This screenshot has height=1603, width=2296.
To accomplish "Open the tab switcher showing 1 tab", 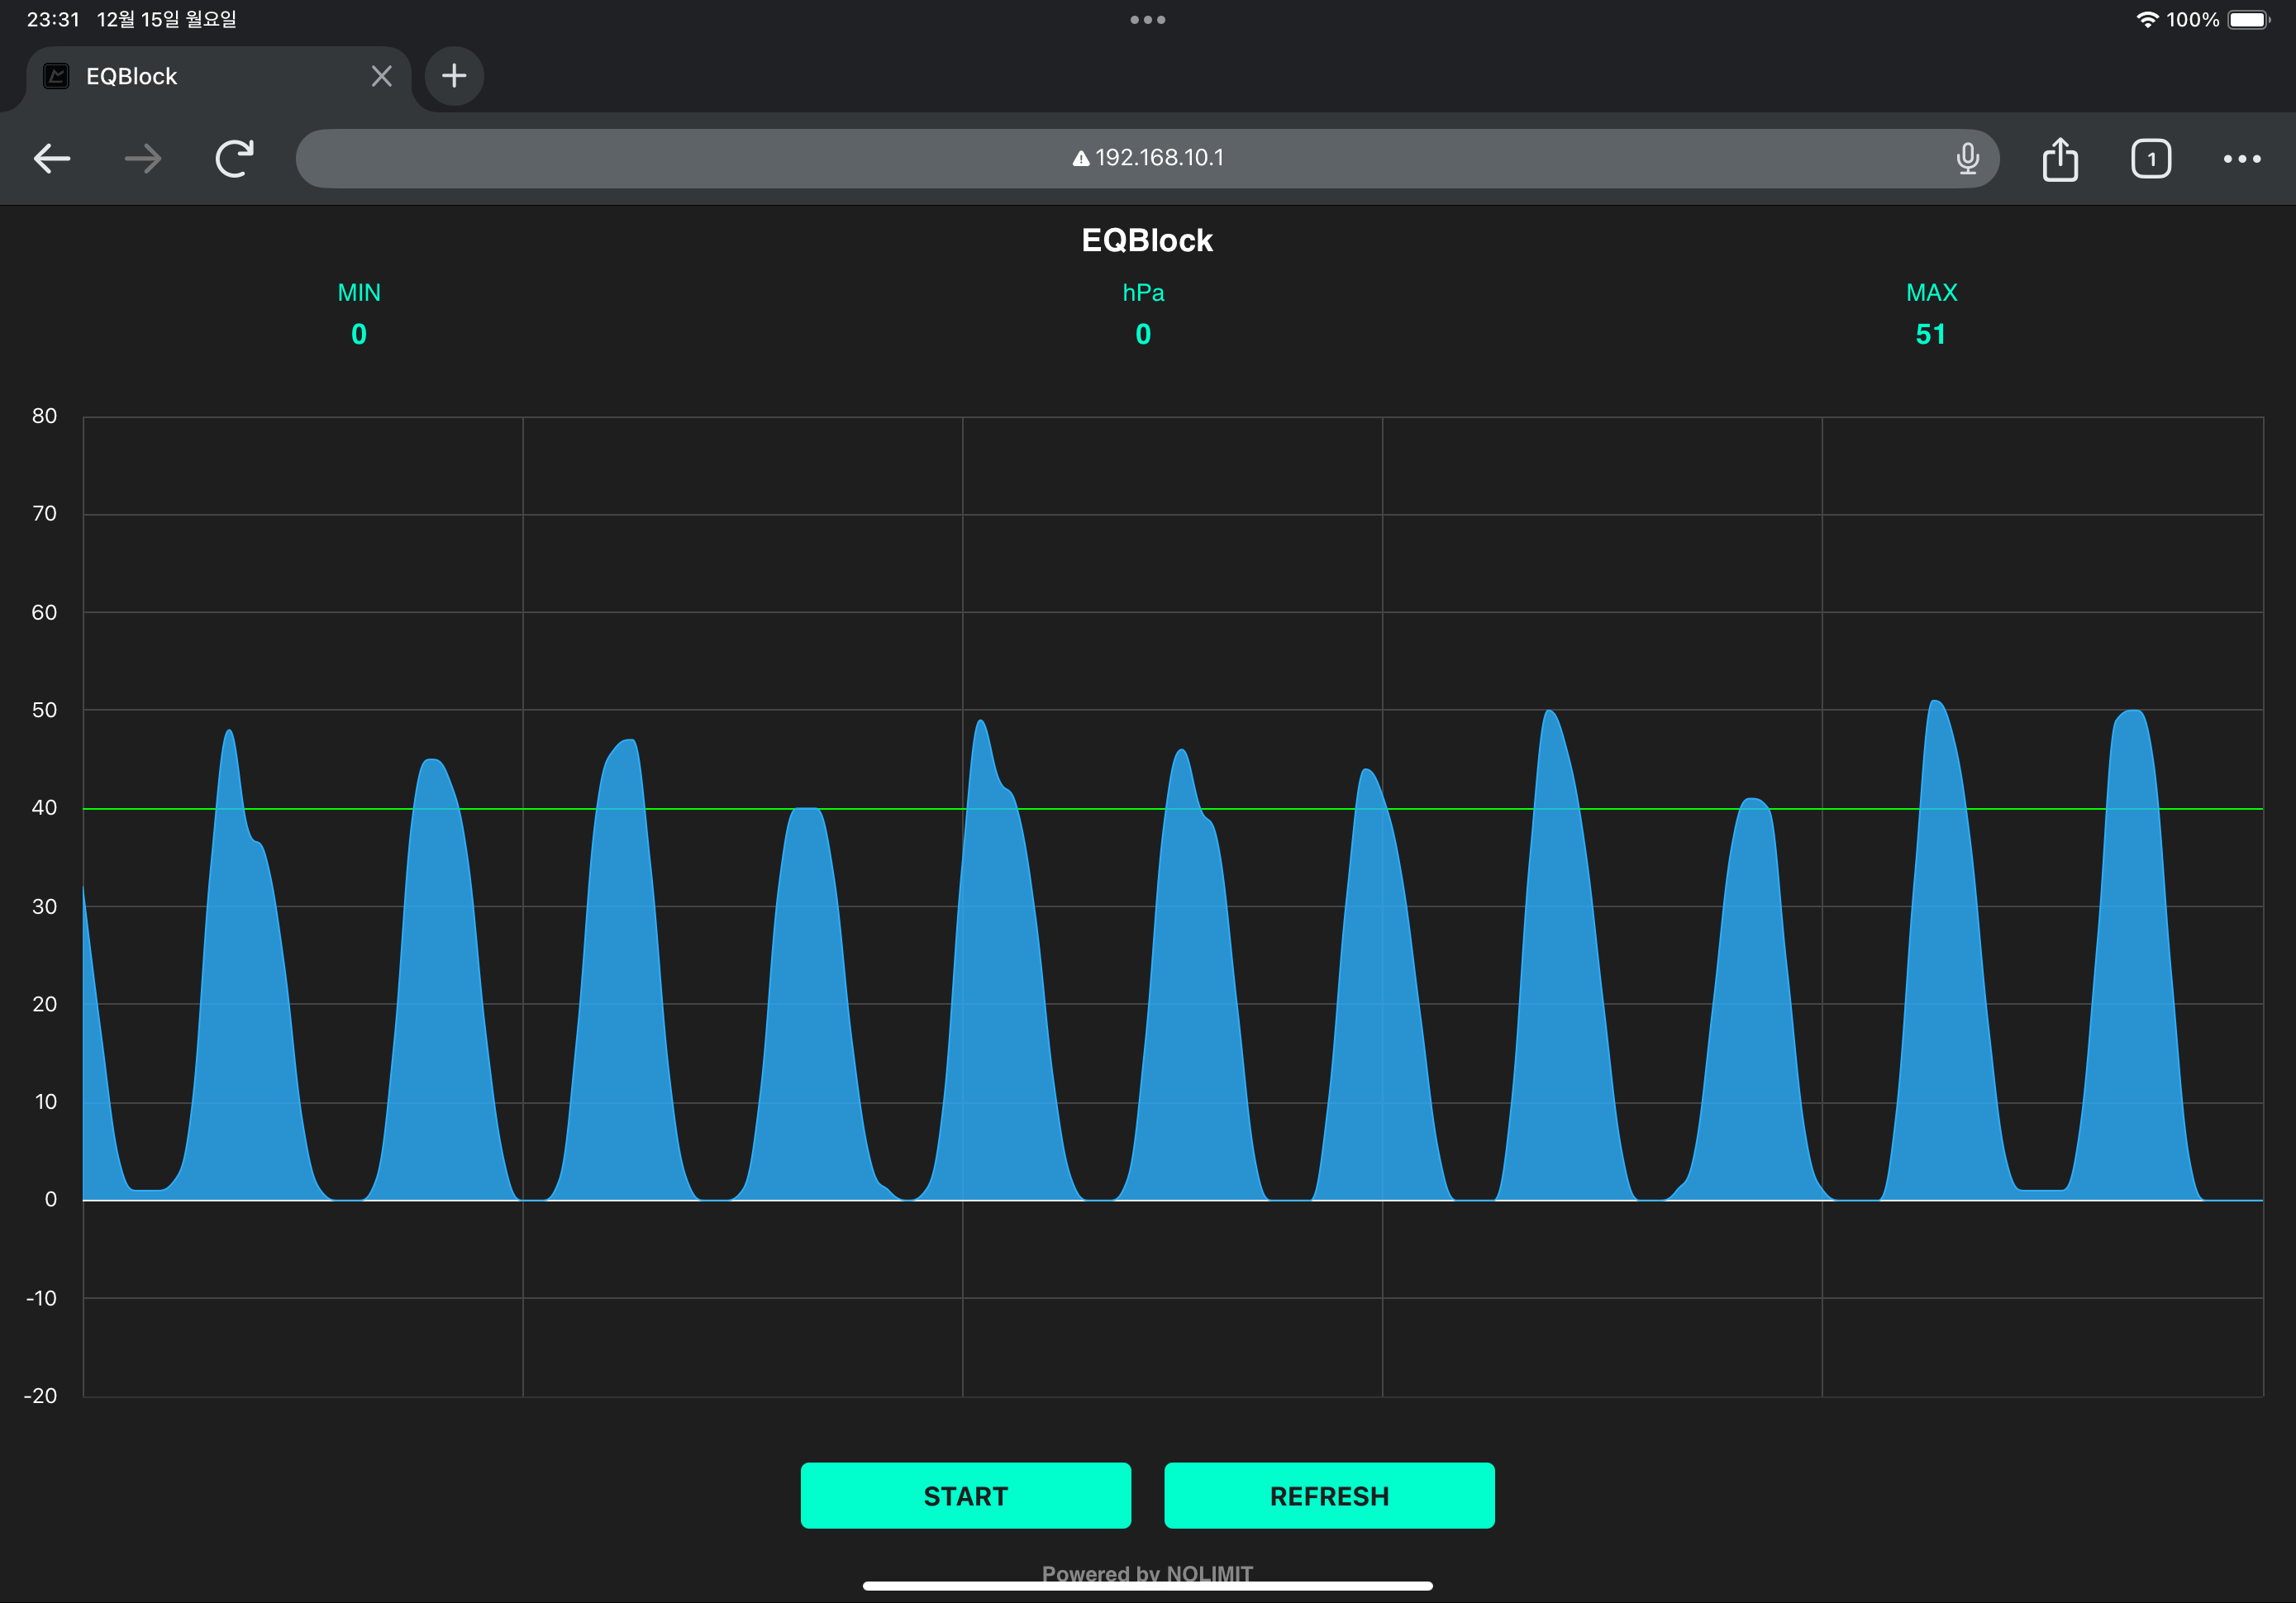I will pos(2151,159).
